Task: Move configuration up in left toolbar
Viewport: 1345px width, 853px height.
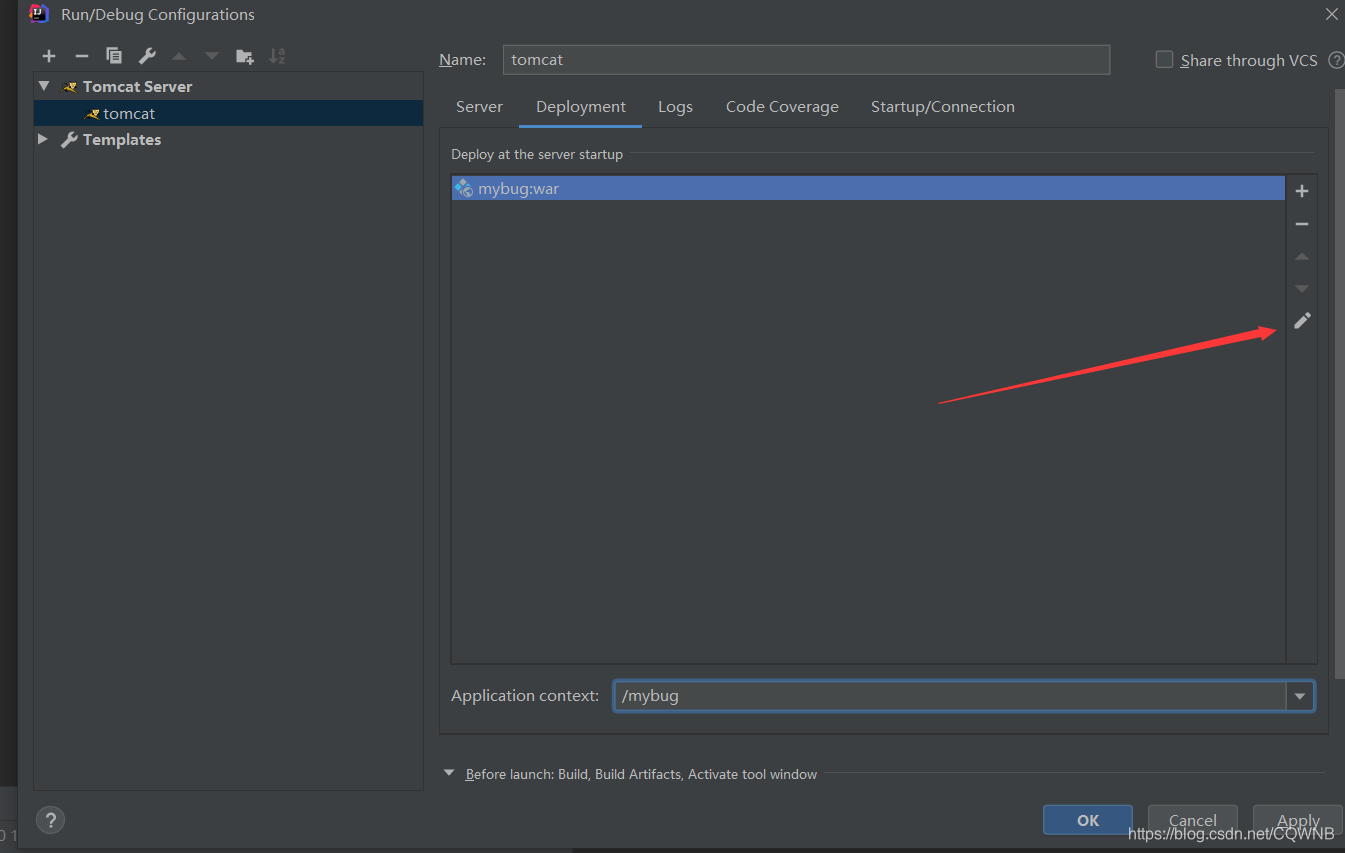Action: tap(179, 56)
